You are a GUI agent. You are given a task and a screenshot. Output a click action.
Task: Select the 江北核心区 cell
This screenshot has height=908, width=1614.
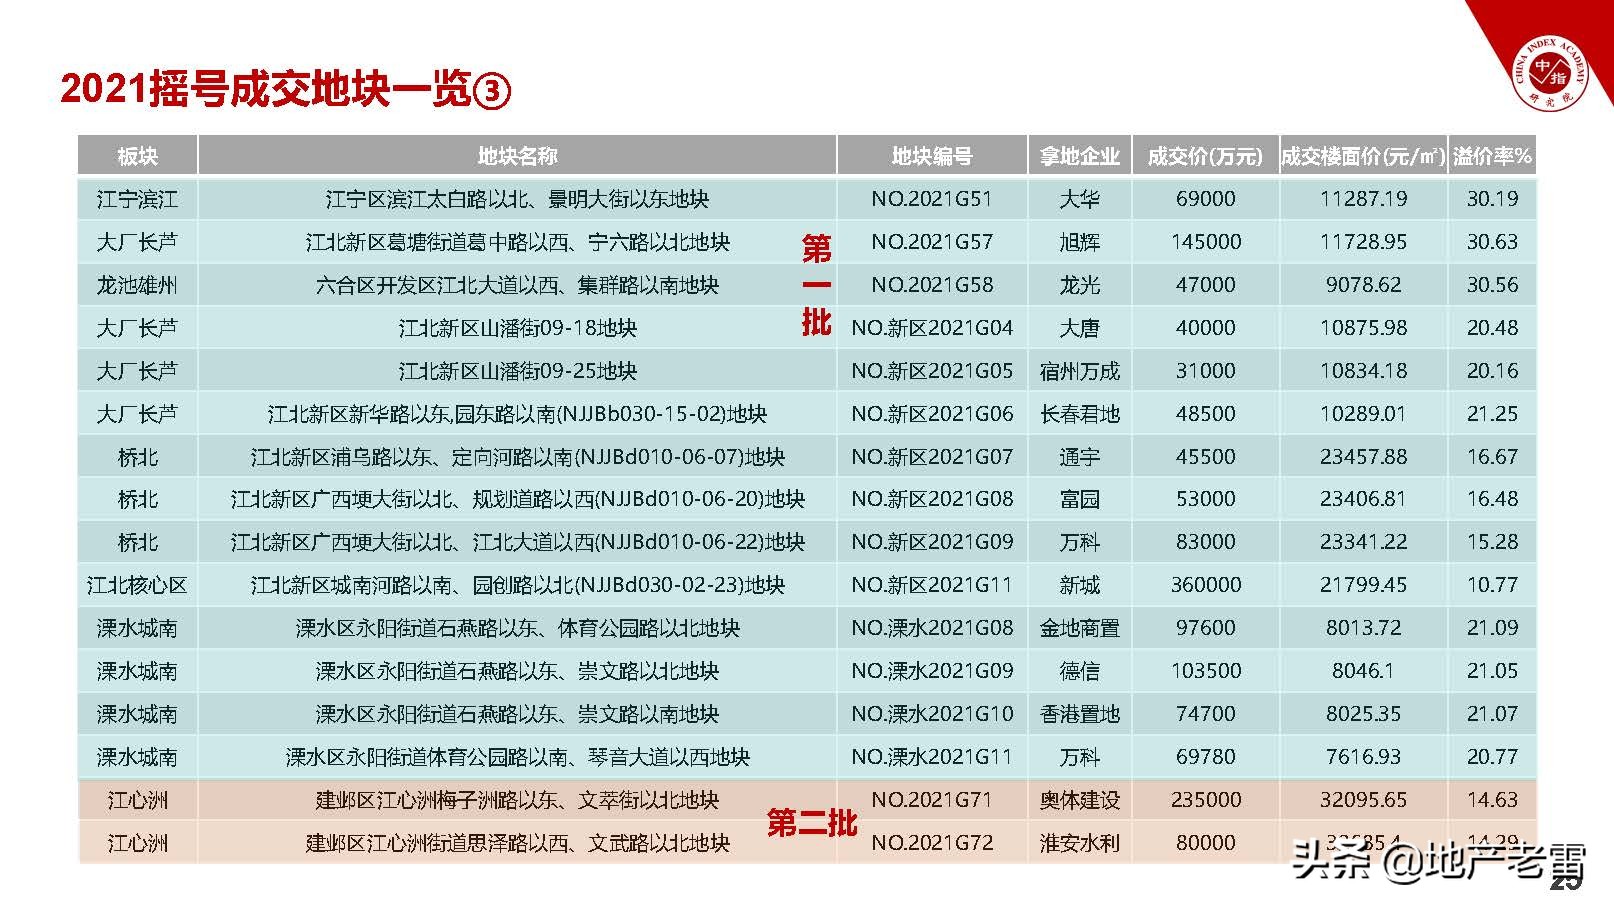click(x=138, y=585)
